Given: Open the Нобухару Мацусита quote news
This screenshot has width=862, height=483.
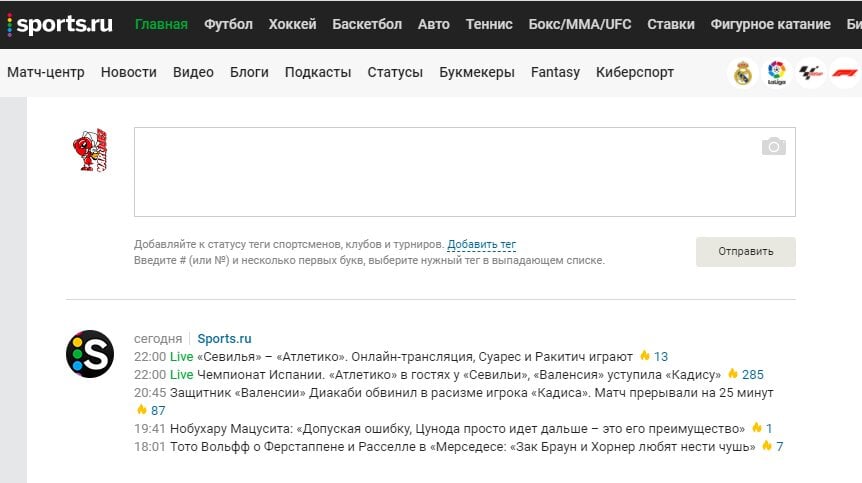Looking at the screenshot, I should [x=457, y=429].
